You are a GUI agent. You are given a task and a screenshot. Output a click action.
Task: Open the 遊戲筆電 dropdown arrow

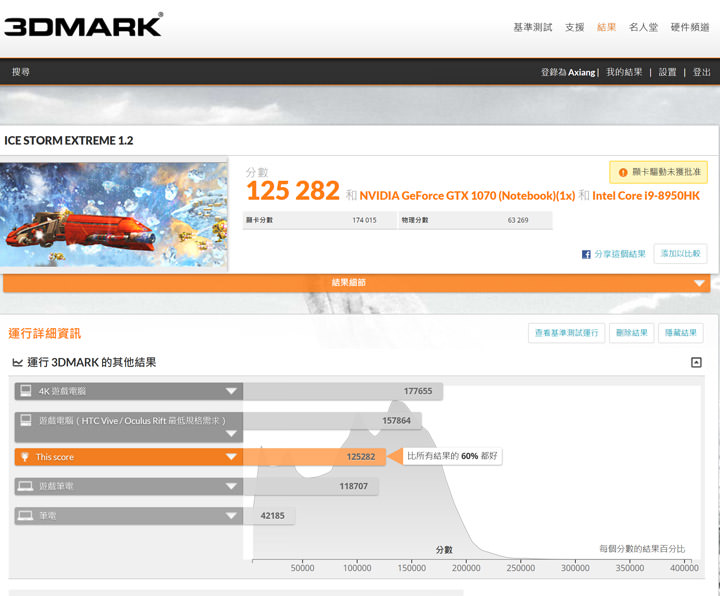pyautogui.click(x=231, y=486)
